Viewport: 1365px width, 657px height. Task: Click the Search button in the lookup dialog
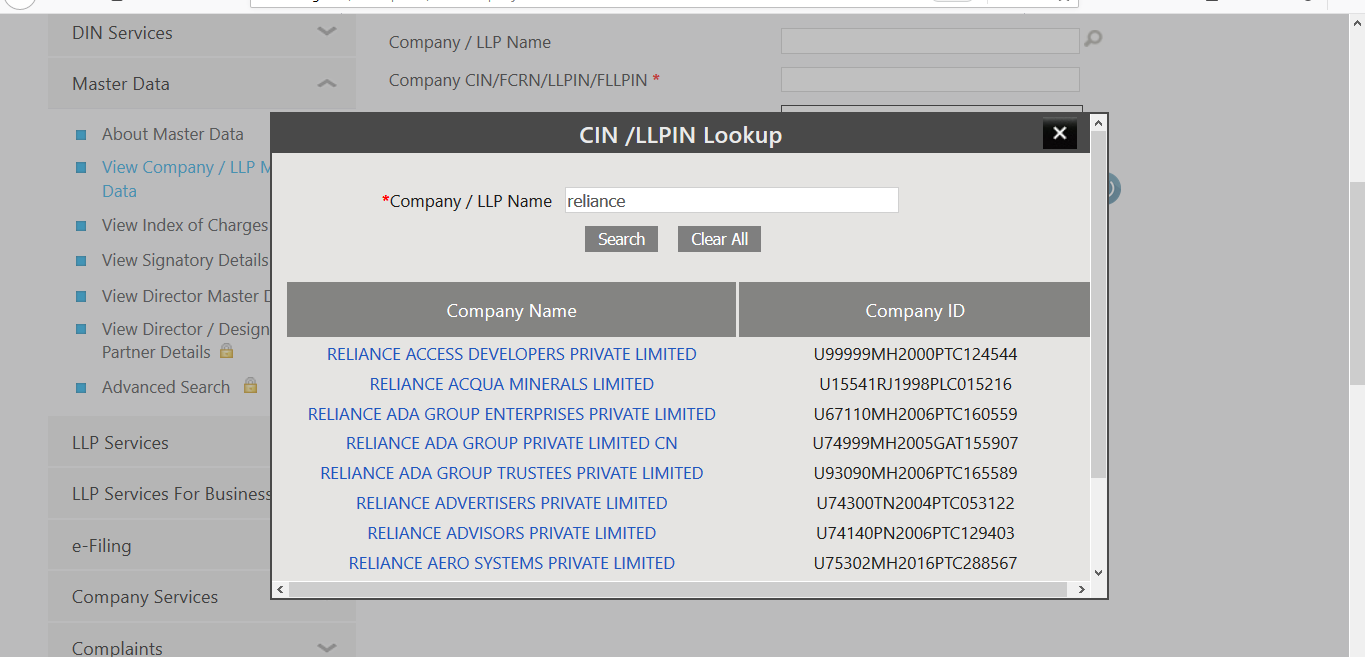(x=621, y=239)
